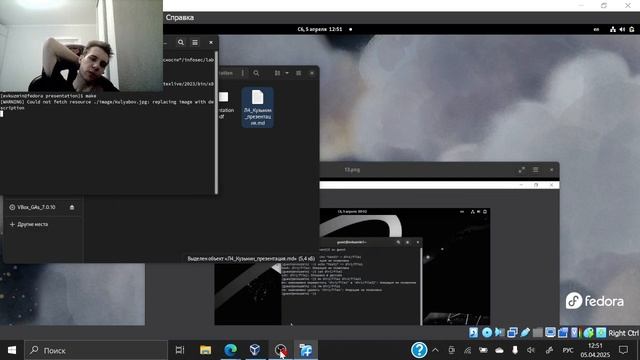Eject the VBox_GAs_7.0.10 disc
The height and width of the screenshot is (360, 640).
[x=72, y=207]
